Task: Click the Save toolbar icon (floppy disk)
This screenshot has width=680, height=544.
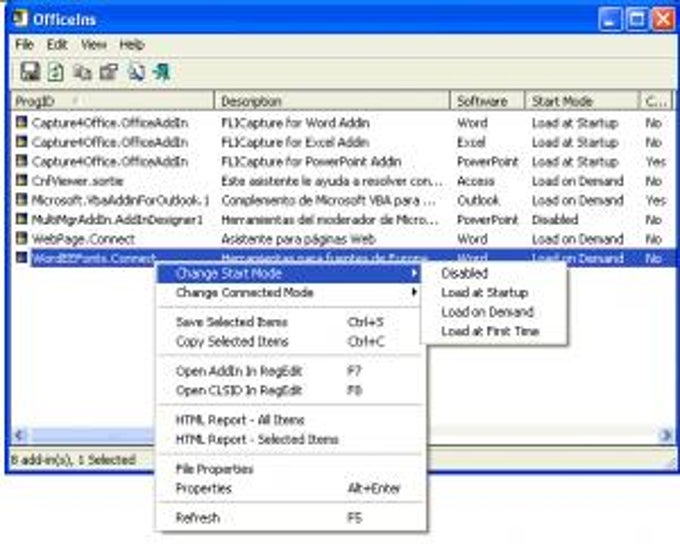Action: click(30, 72)
